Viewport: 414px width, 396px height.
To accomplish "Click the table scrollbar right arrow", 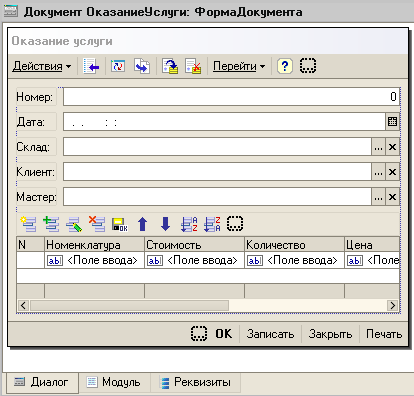I will click(x=392, y=305).
